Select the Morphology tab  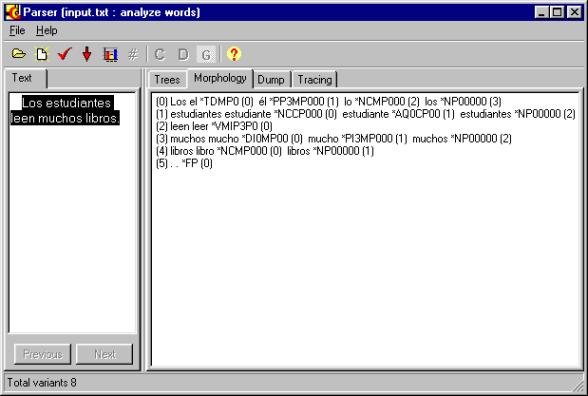(x=220, y=78)
